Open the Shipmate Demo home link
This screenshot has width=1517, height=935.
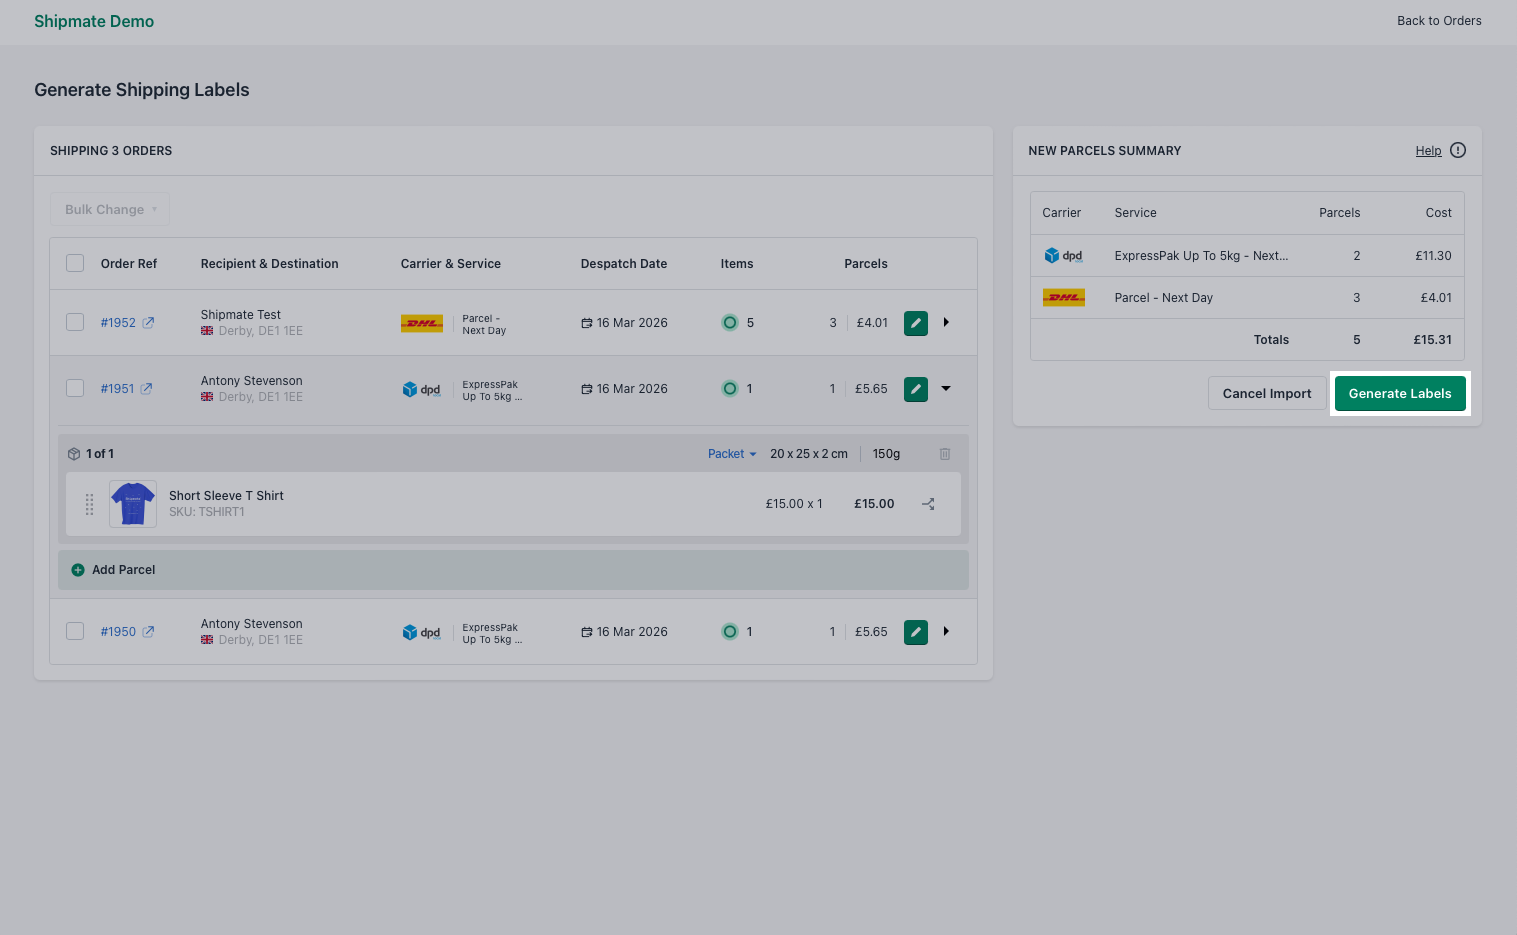94,22
